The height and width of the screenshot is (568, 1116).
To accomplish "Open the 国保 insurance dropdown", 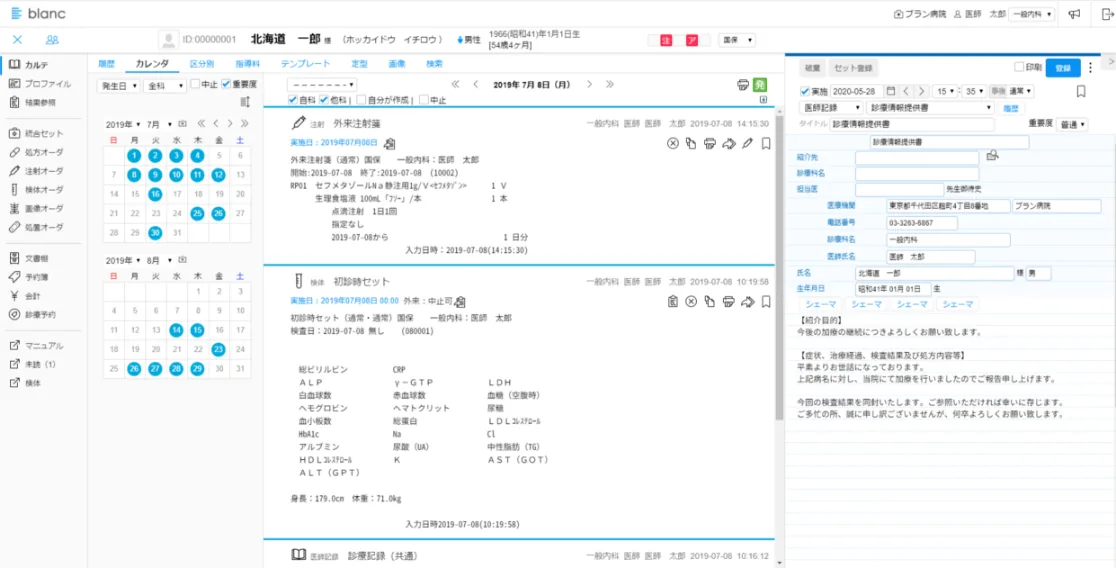I will [x=737, y=41].
